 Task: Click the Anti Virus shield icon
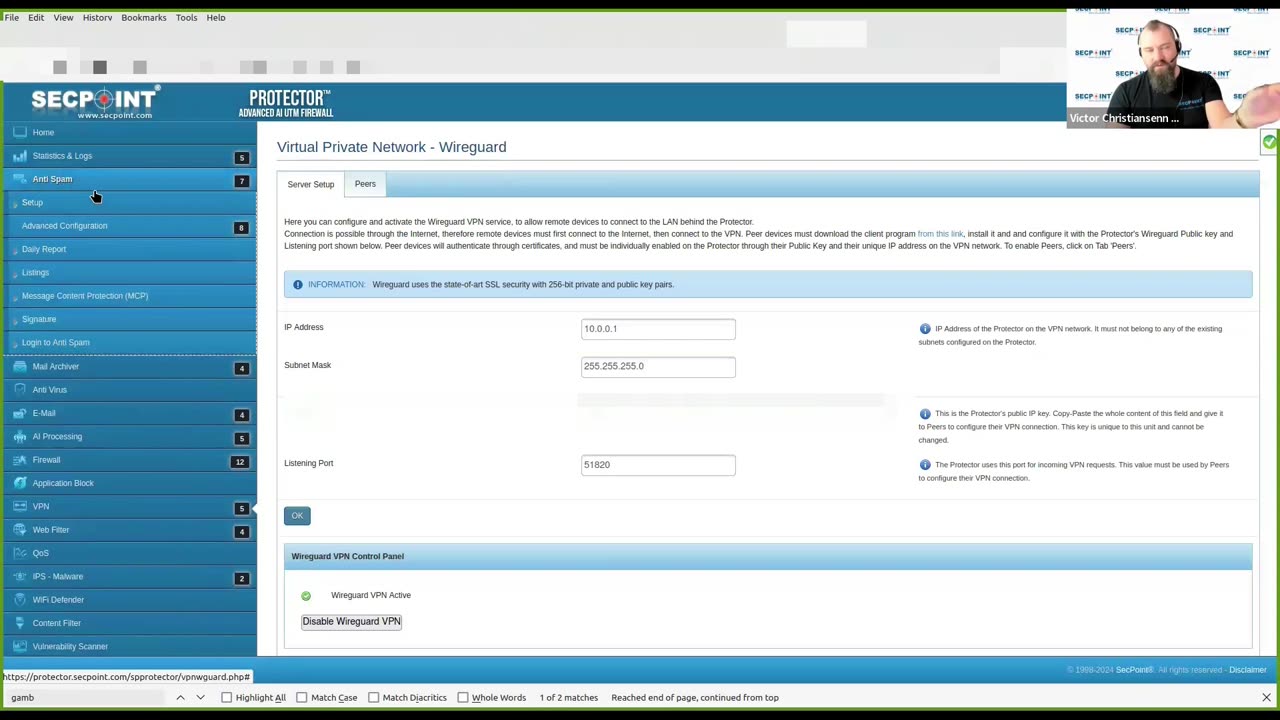pos(20,389)
